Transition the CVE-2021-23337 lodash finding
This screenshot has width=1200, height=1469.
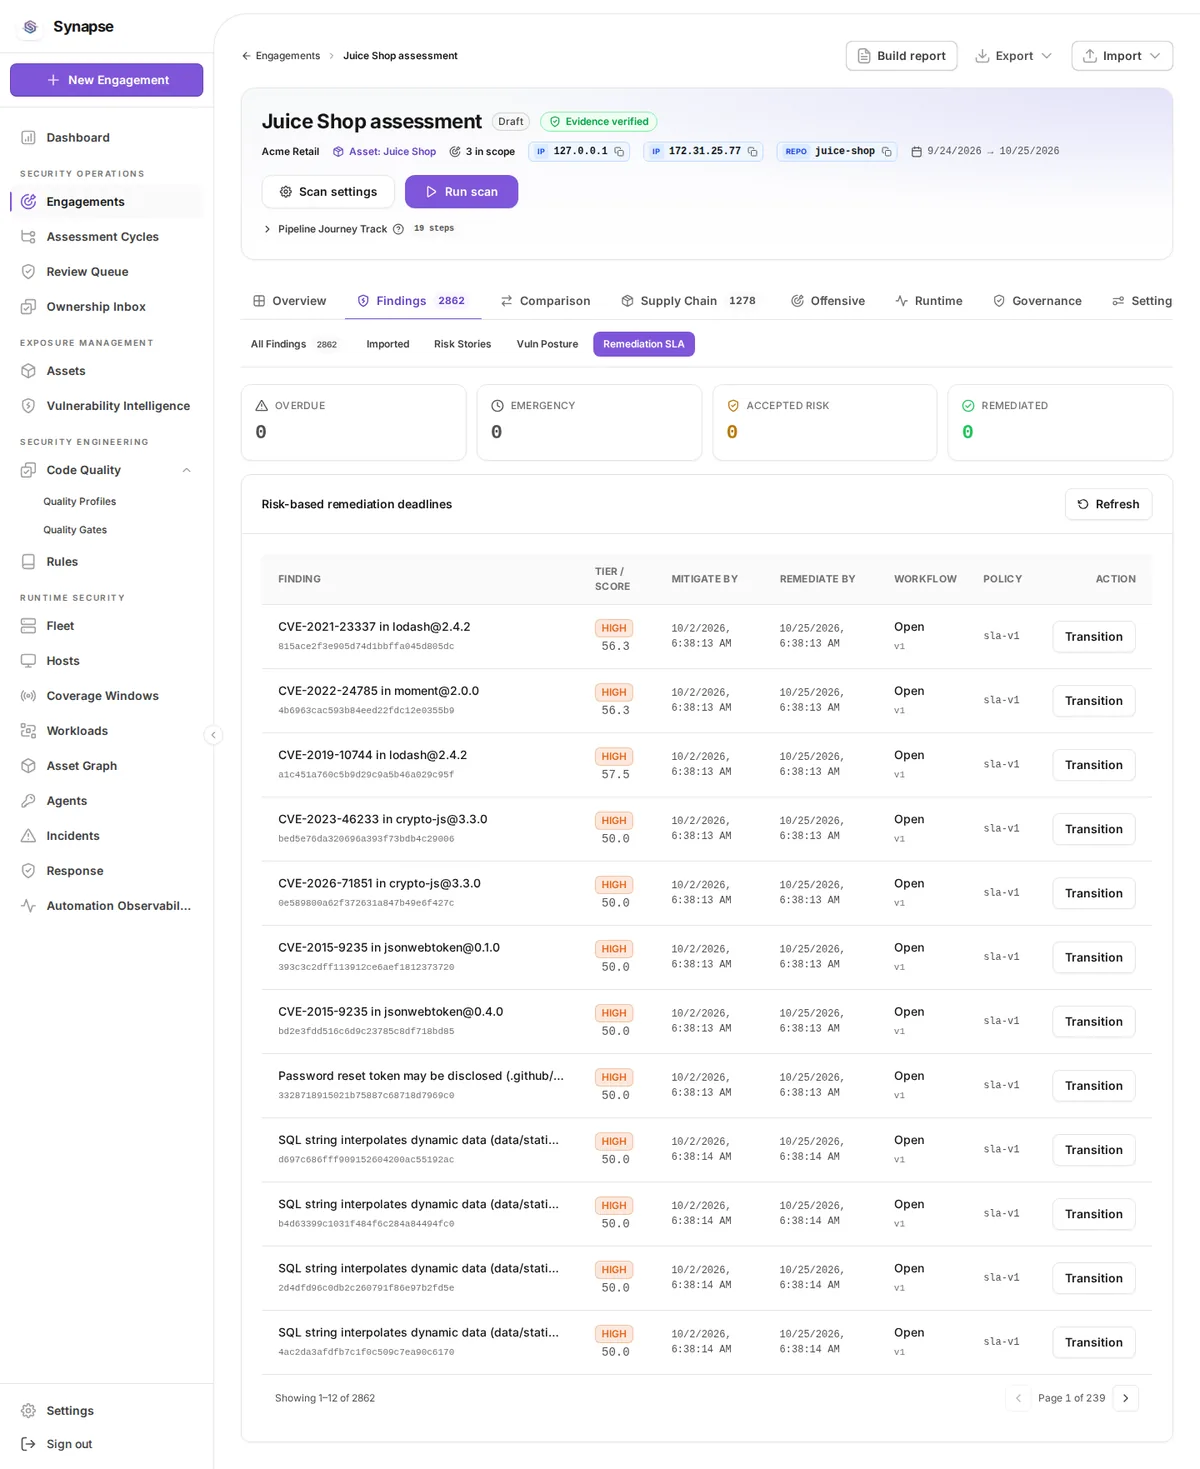point(1093,637)
